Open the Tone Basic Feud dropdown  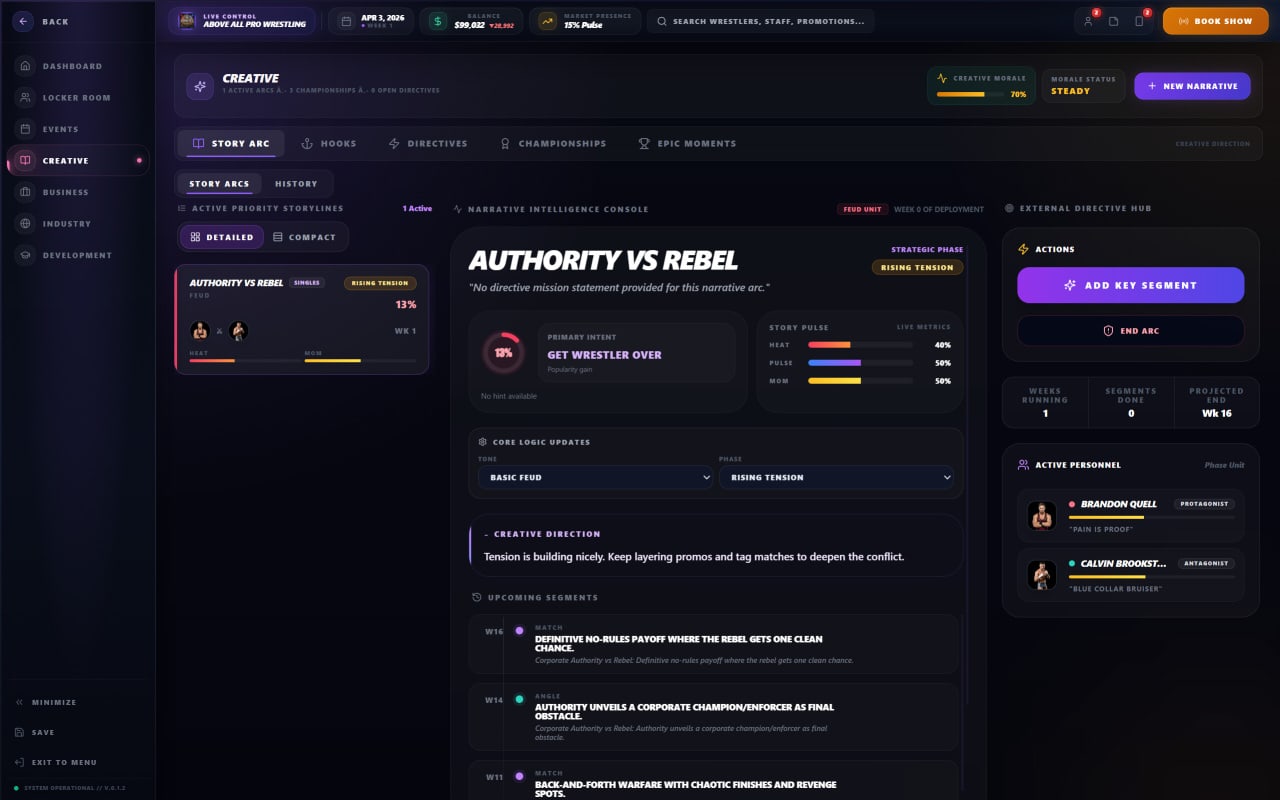[595, 477]
